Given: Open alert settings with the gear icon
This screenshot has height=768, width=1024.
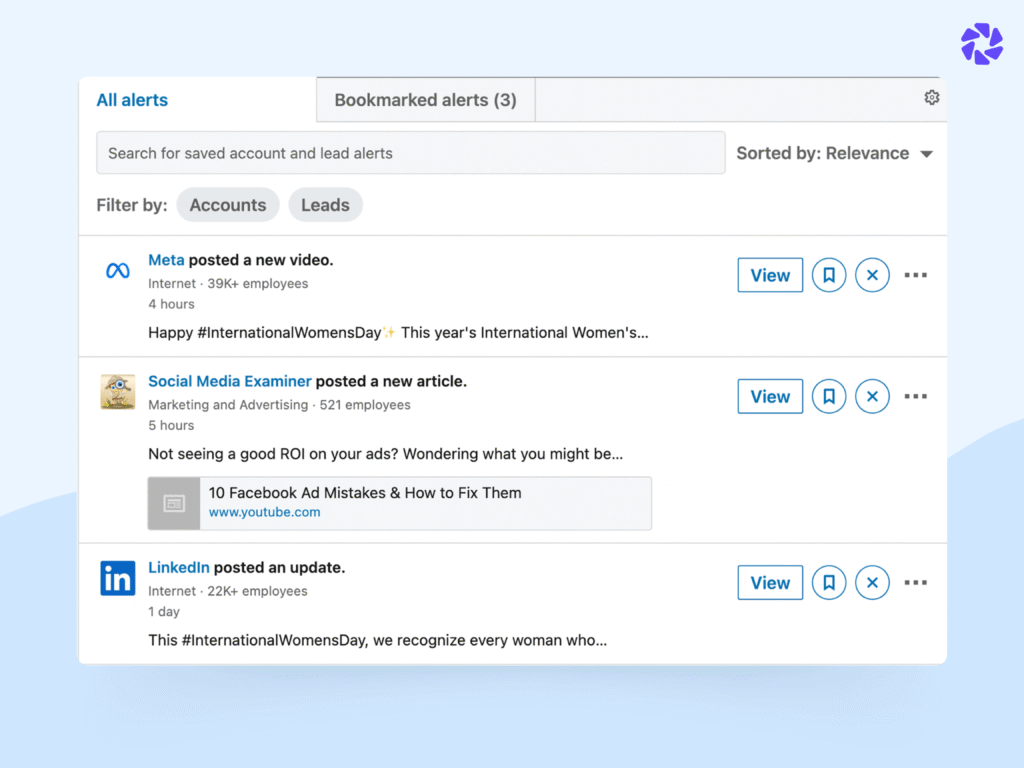Looking at the screenshot, I should (x=932, y=97).
